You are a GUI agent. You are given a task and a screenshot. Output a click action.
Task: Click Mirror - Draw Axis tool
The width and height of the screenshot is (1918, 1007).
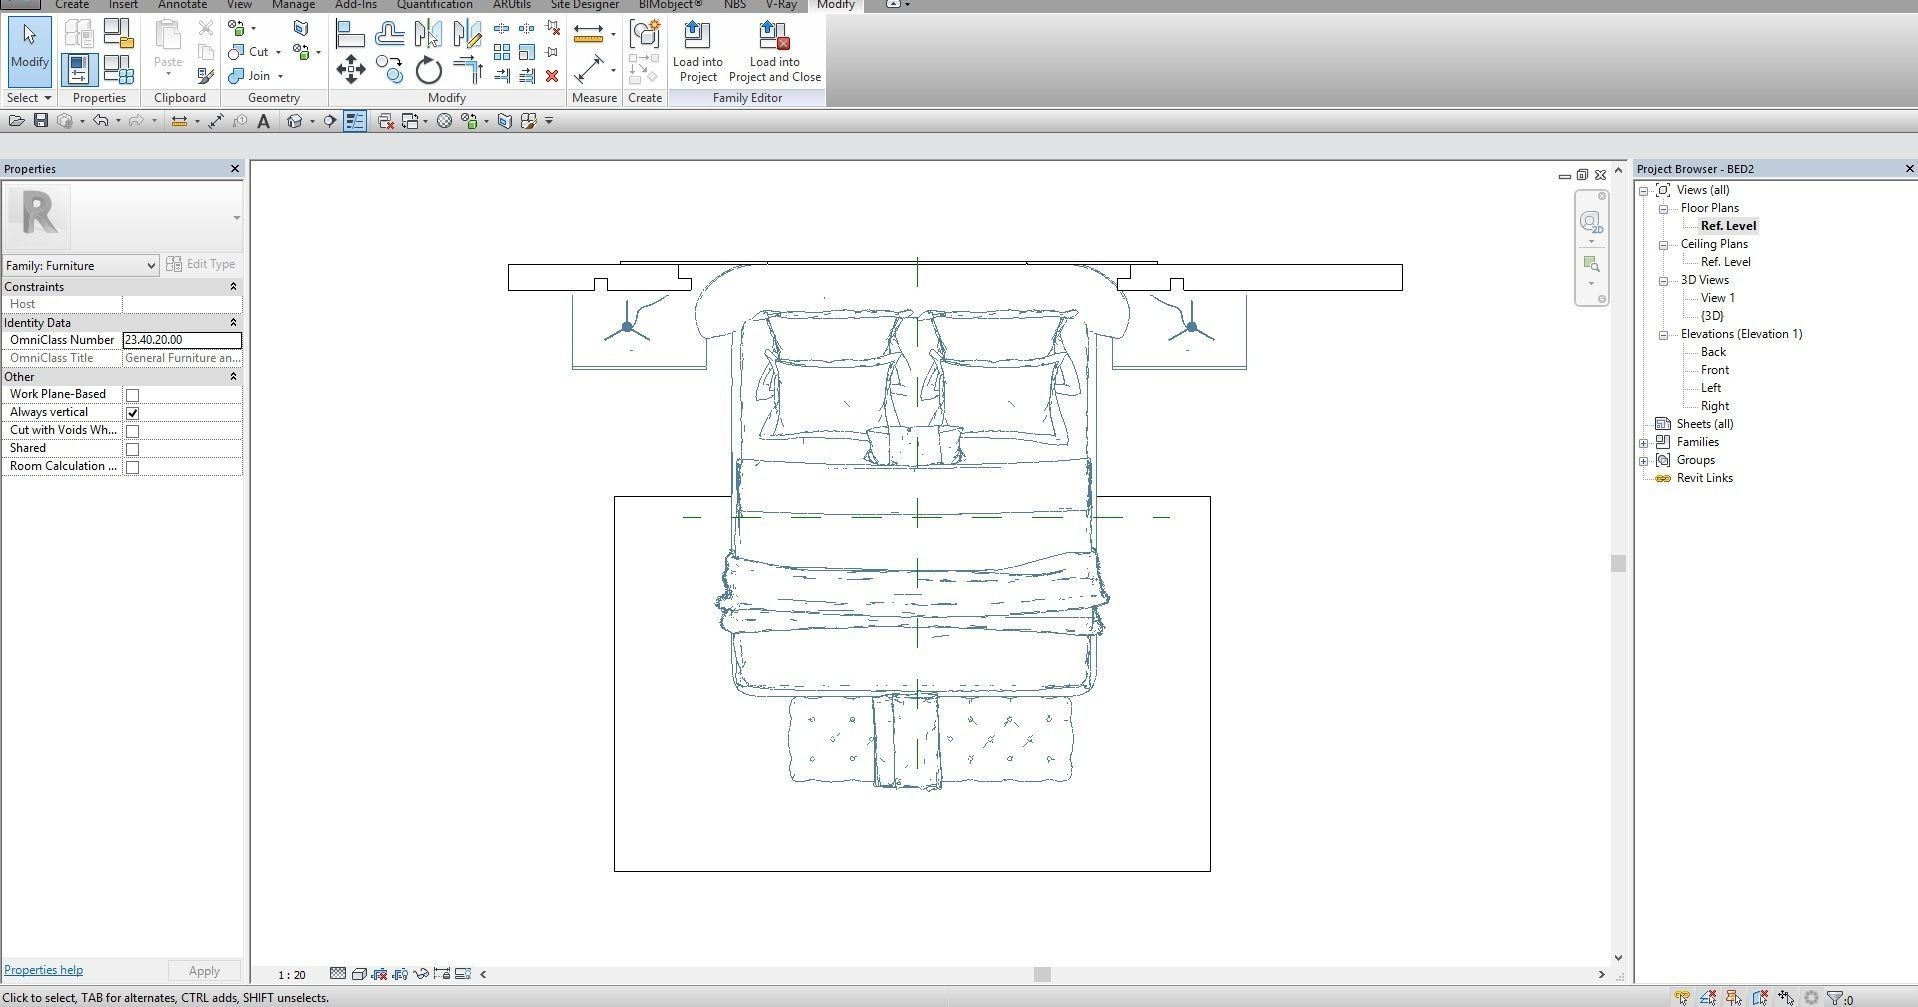click(x=467, y=35)
